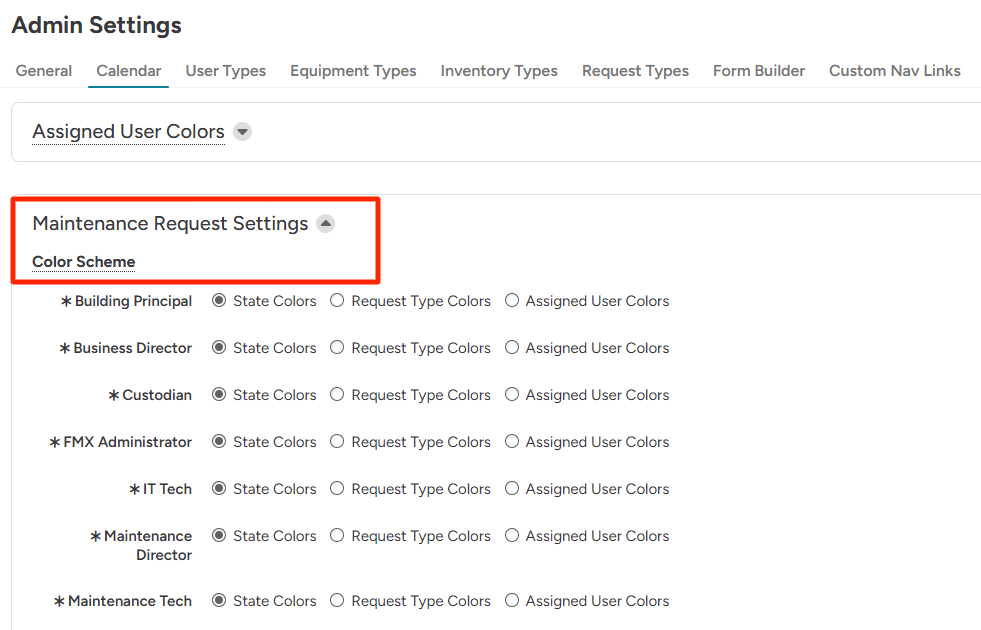Select State Colors for Custodian
This screenshot has width=981, height=630.
pos(219,395)
